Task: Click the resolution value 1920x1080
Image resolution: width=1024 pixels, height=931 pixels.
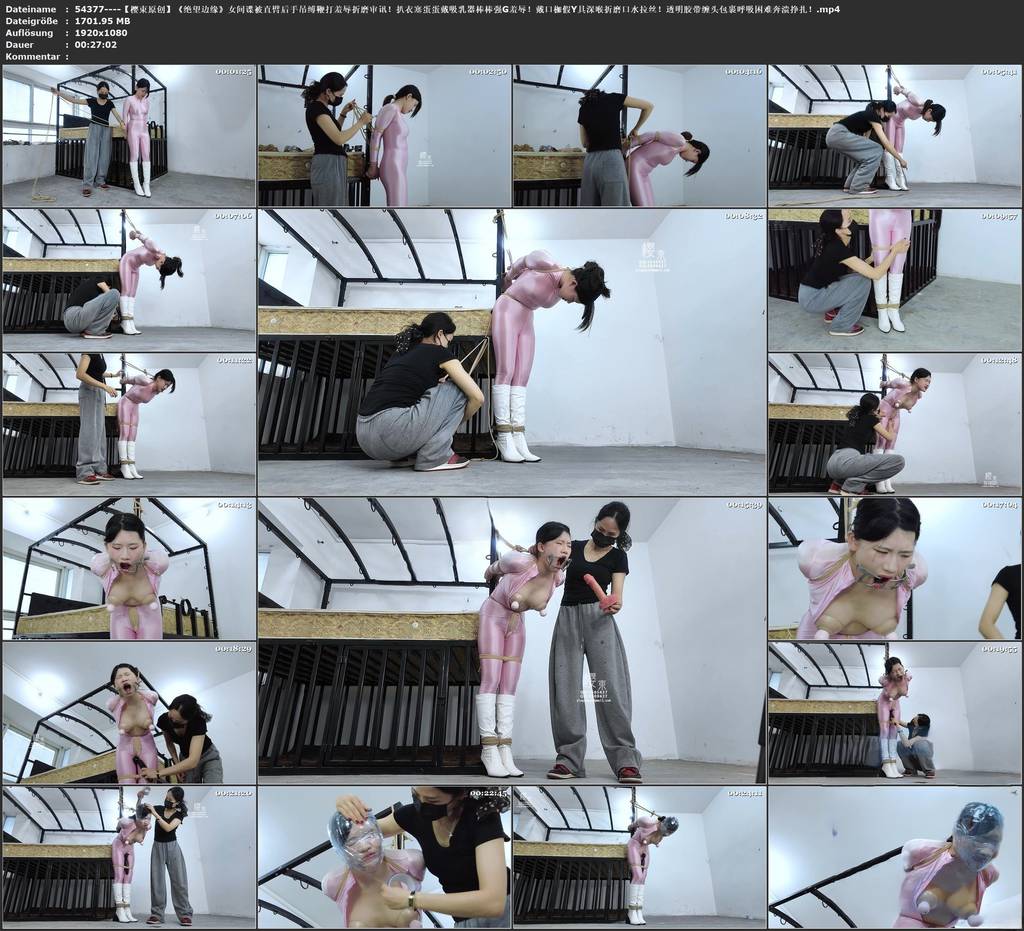Action: [x=101, y=33]
